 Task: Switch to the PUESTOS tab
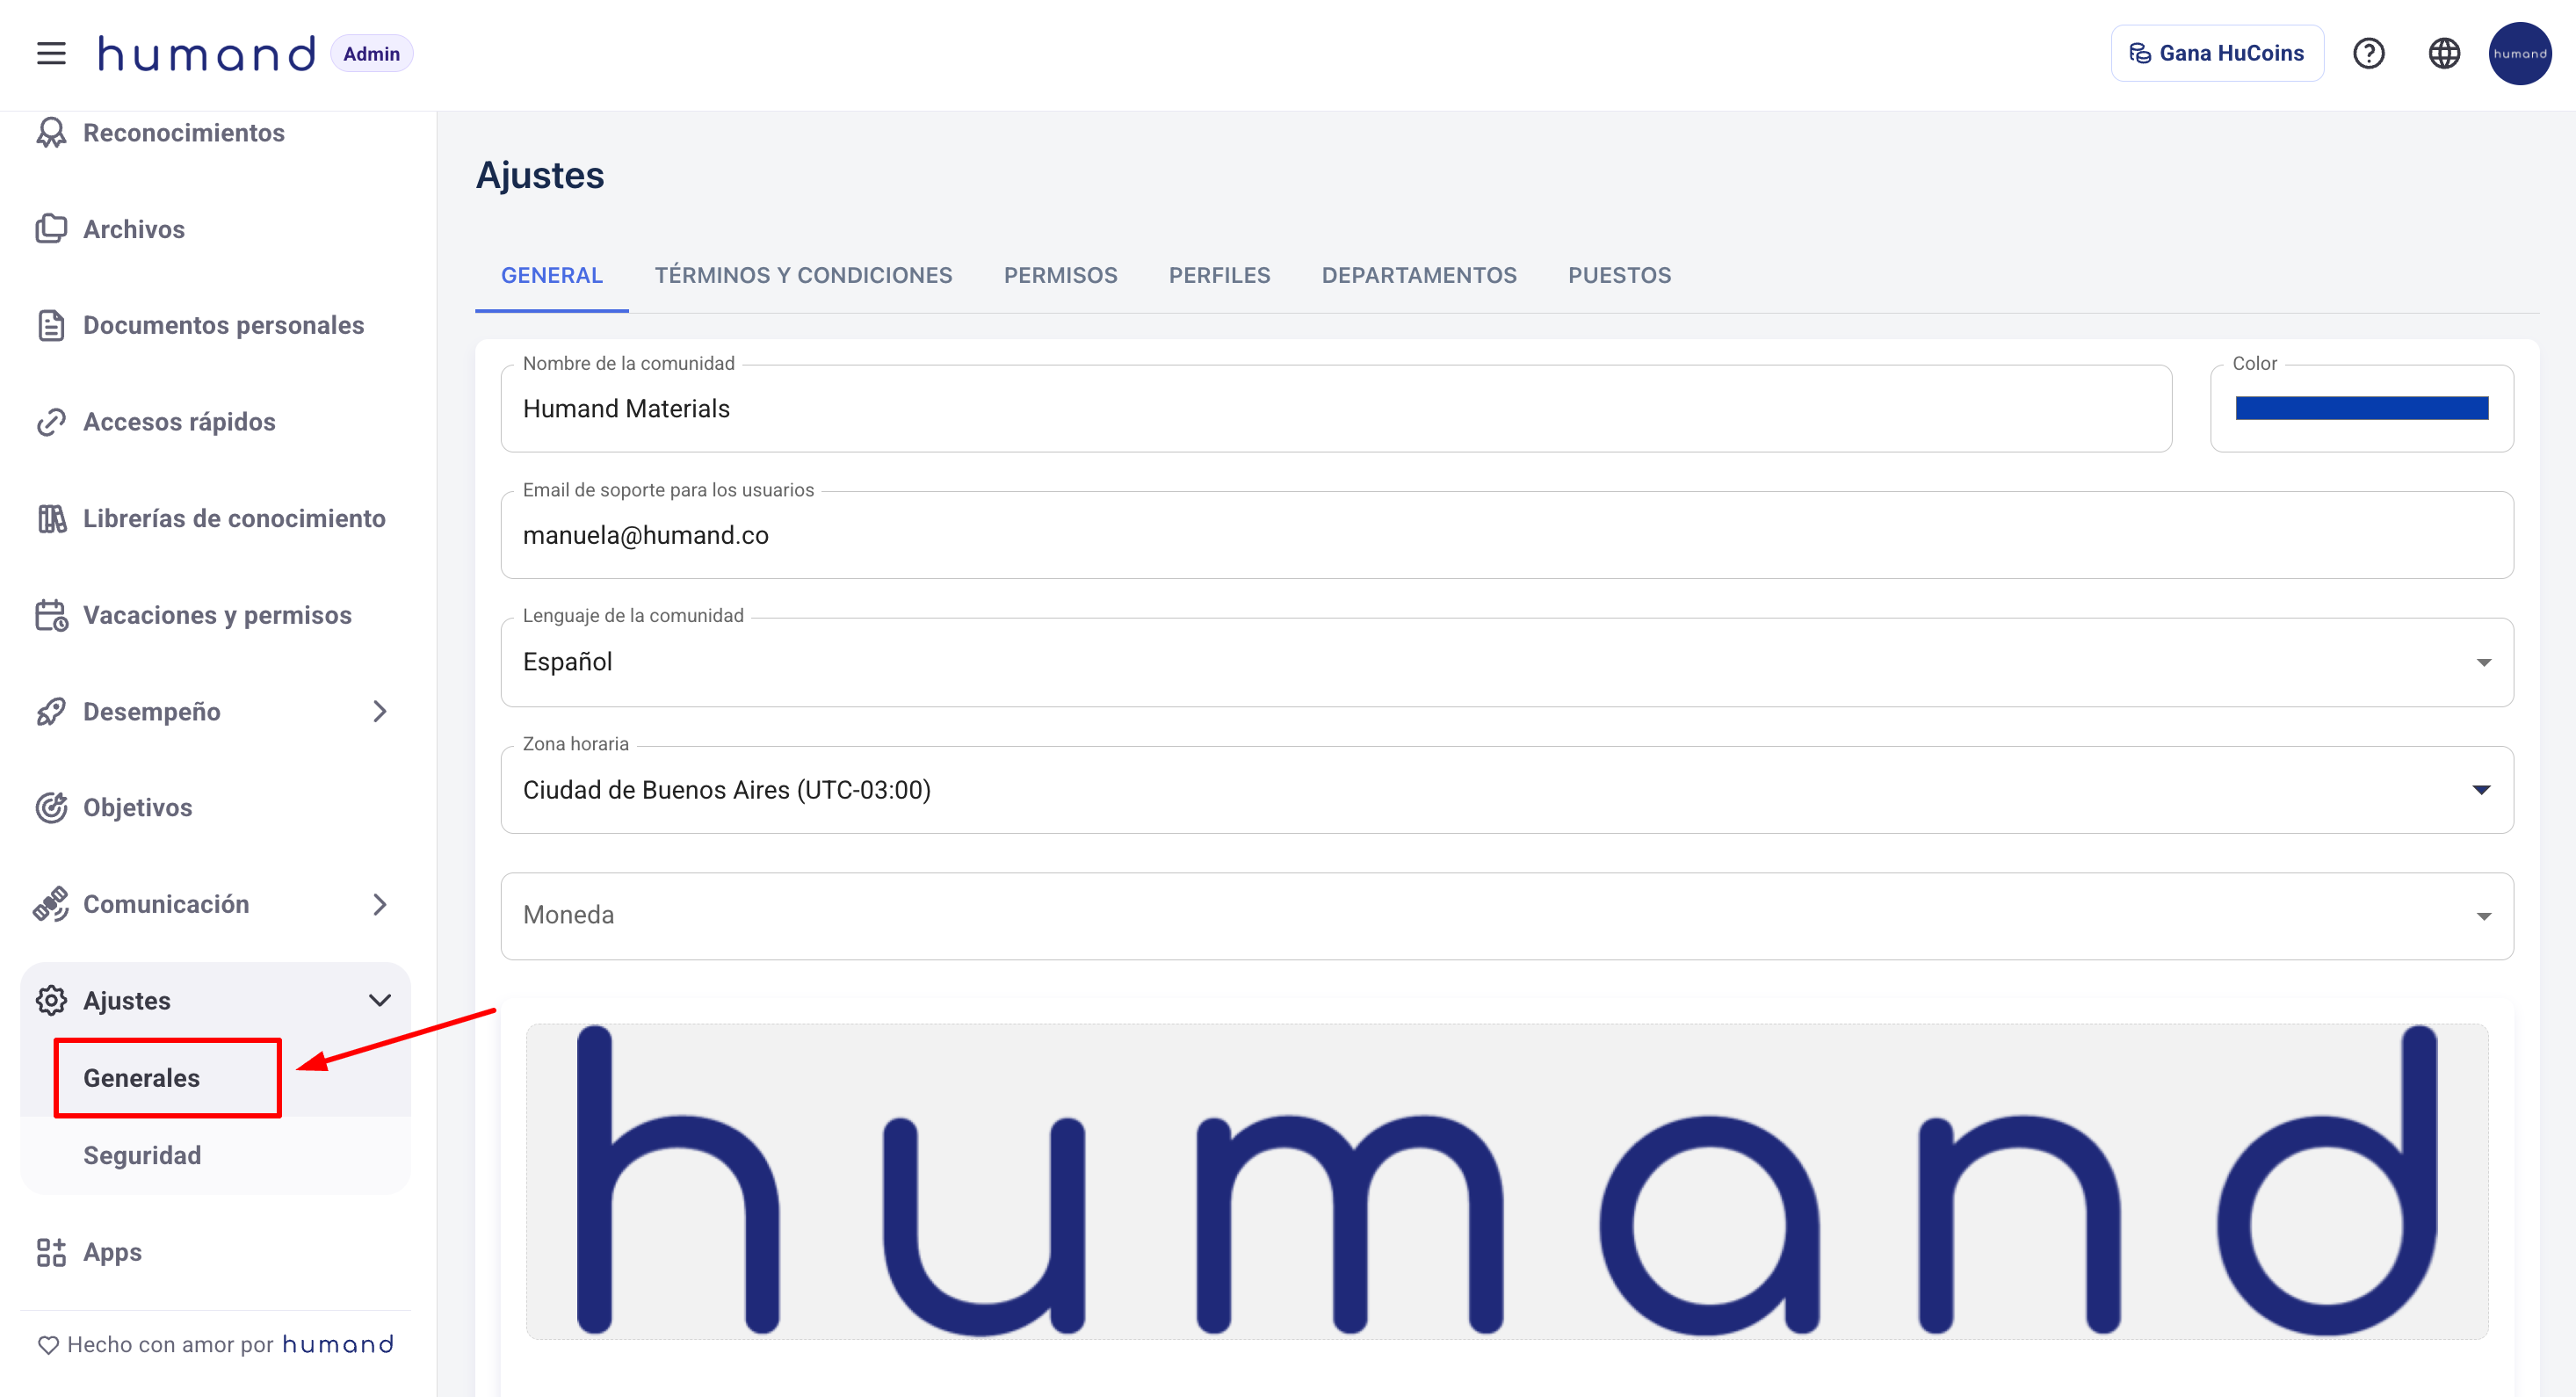point(1619,275)
